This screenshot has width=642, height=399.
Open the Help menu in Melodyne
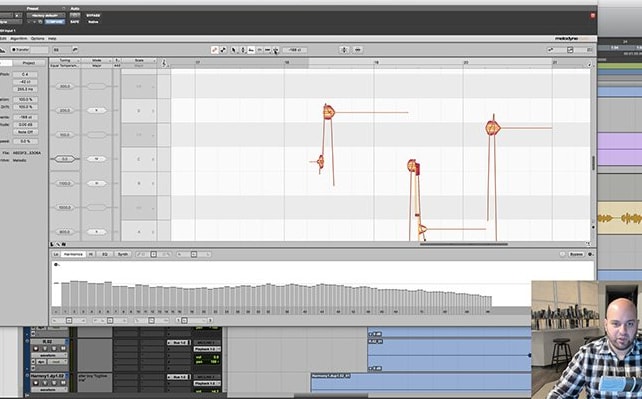pyautogui.click(x=52, y=38)
